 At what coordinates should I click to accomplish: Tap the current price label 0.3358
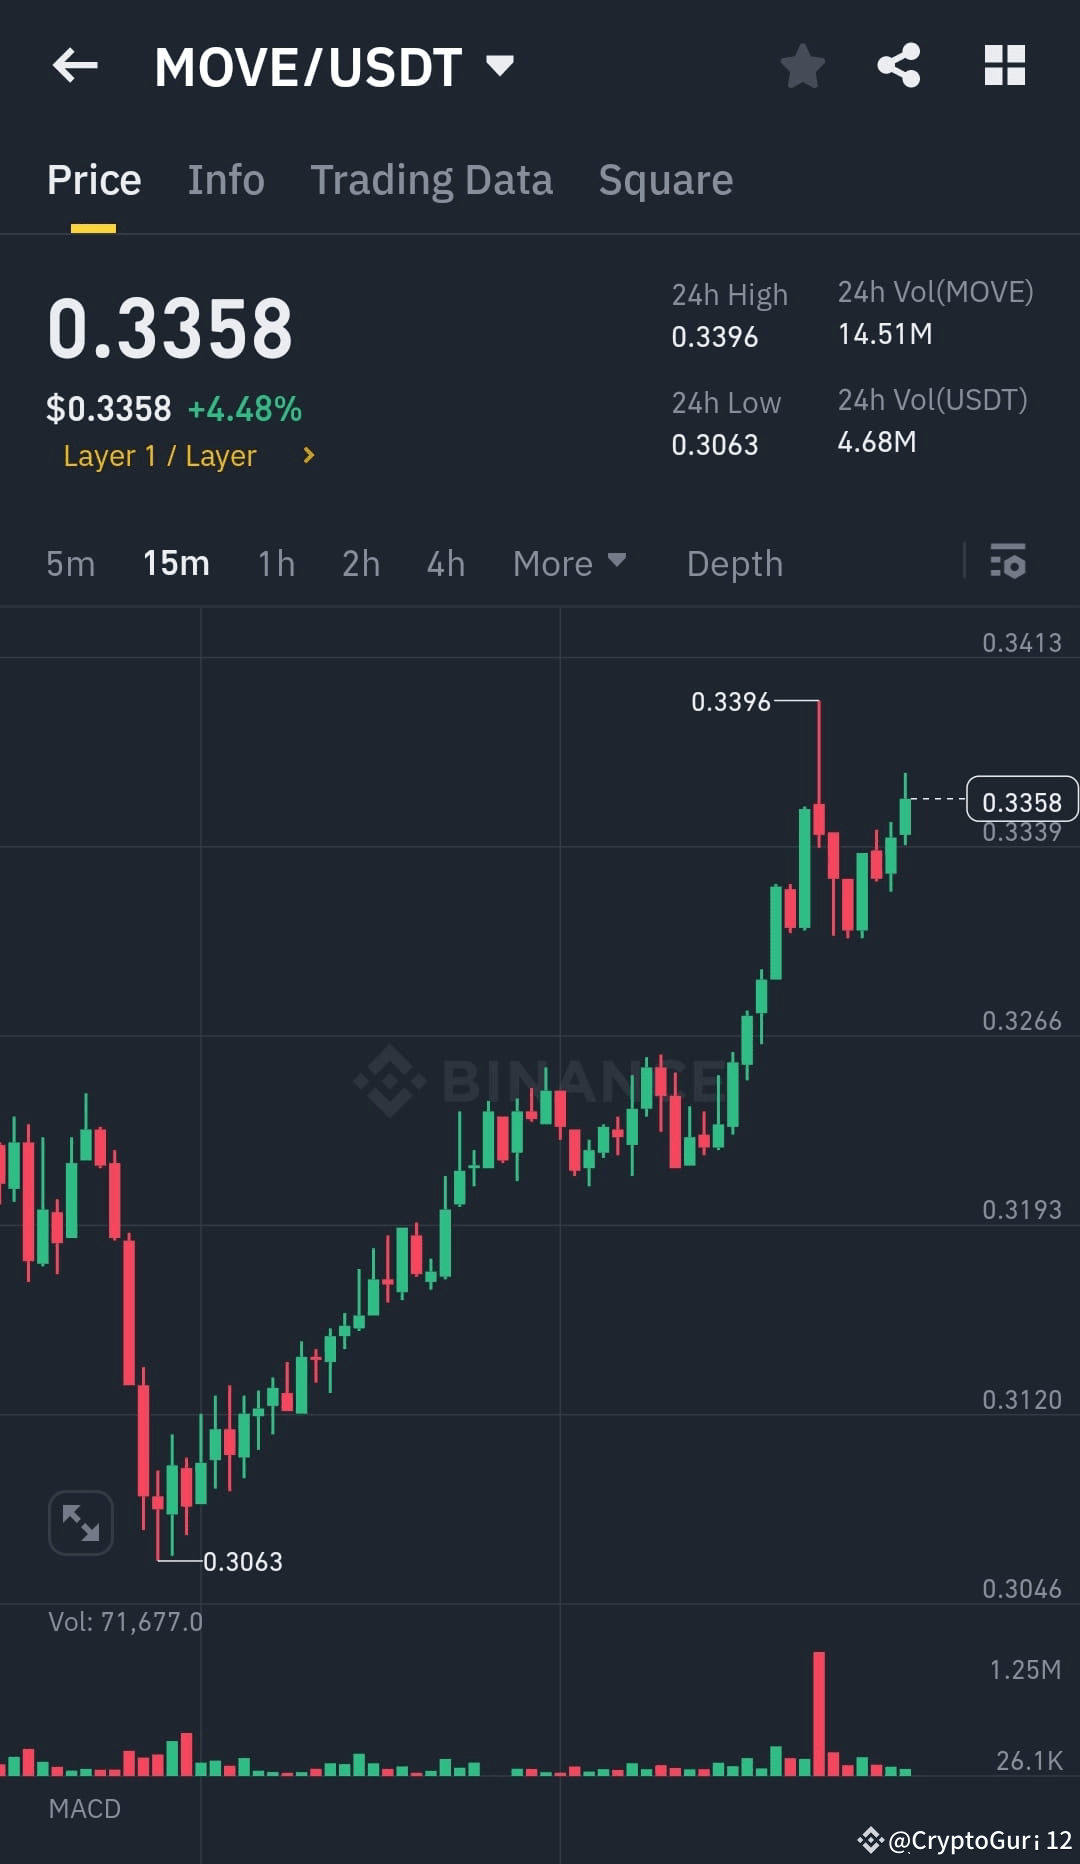(x=1021, y=800)
